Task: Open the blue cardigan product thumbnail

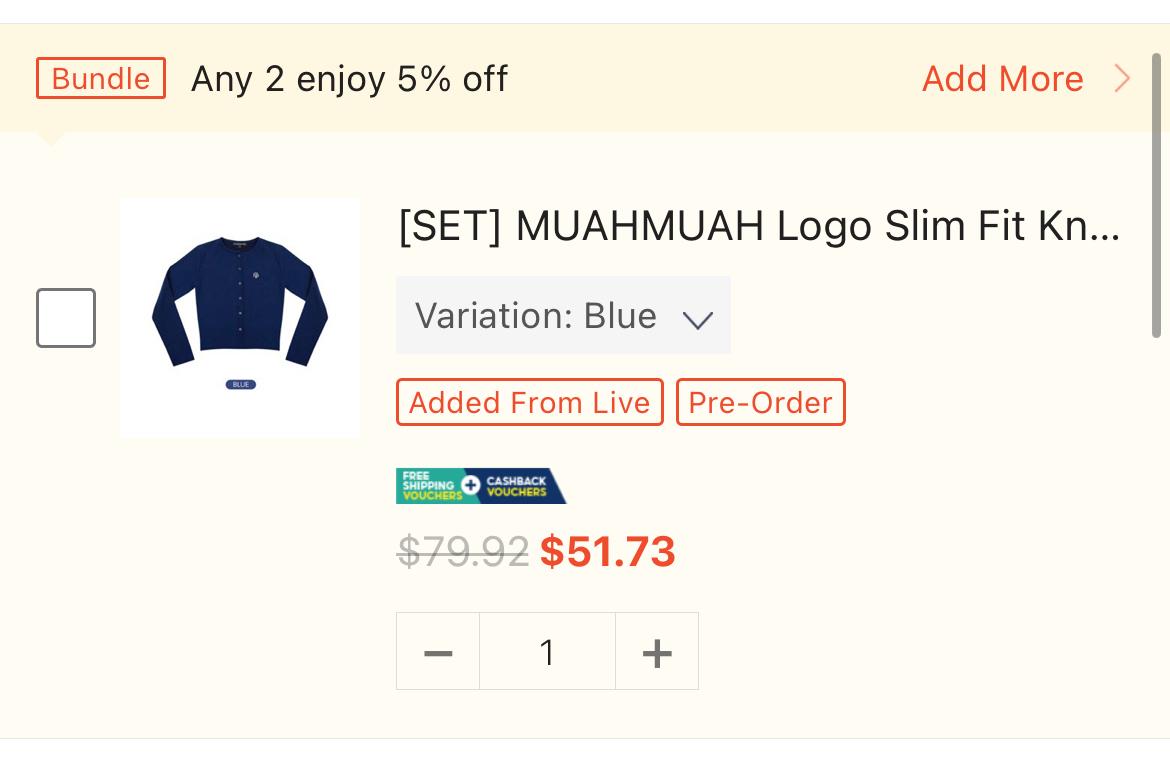Action: [x=240, y=318]
